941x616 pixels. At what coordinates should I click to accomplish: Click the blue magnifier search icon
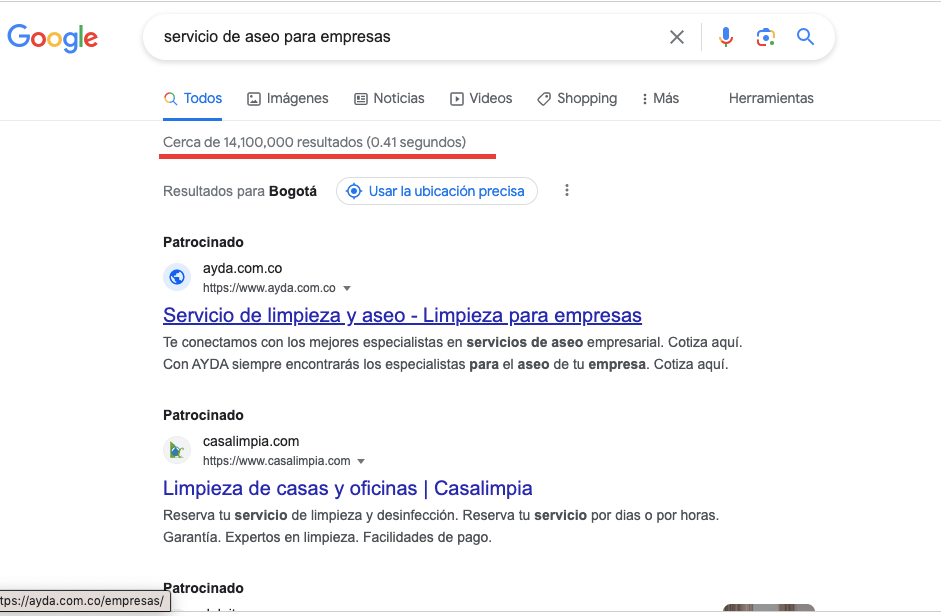[805, 37]
